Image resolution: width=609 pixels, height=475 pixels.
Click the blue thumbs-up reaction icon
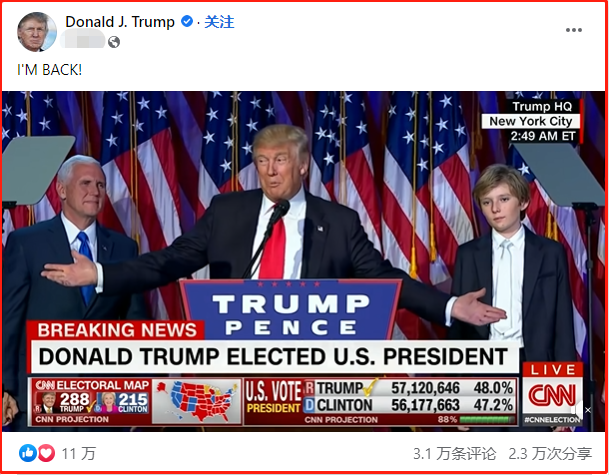[28, 453]
